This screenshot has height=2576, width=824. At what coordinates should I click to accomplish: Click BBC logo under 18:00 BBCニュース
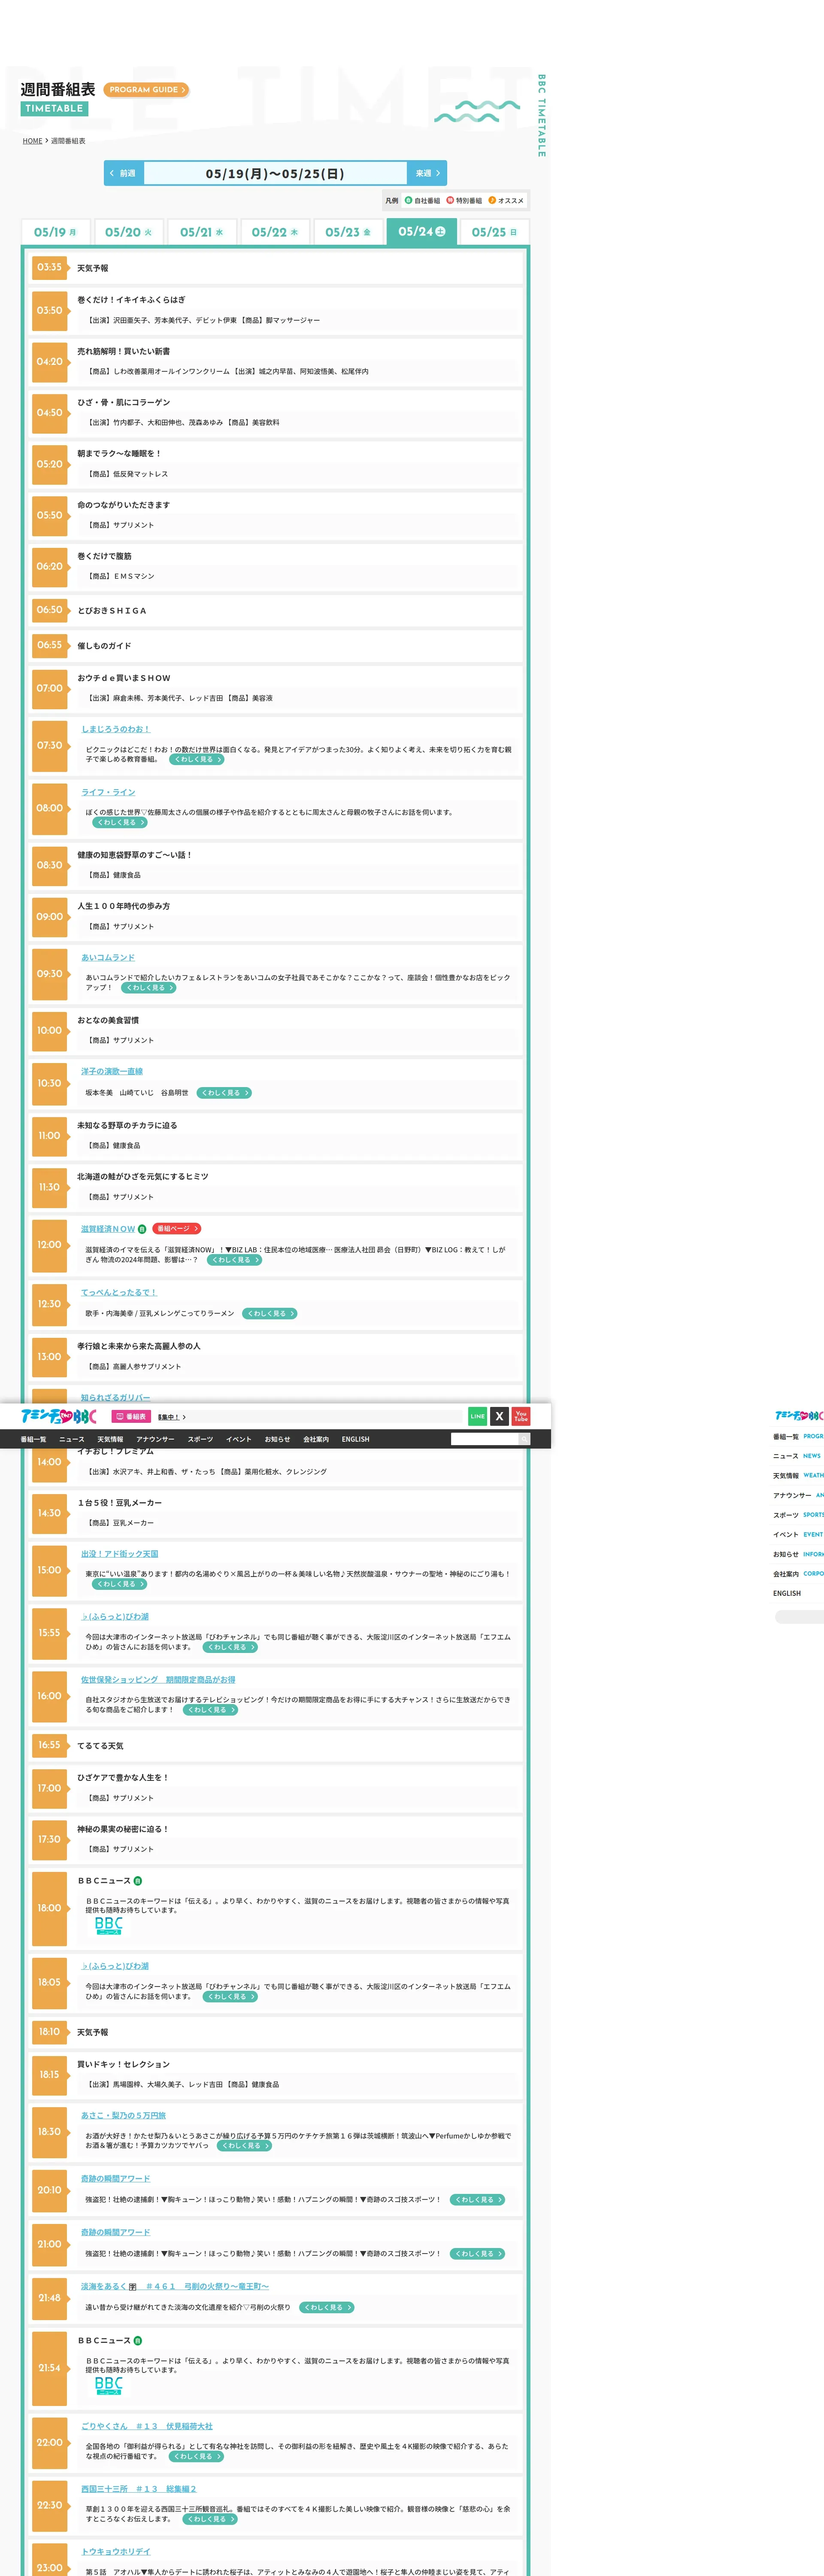click(109, 1925)
